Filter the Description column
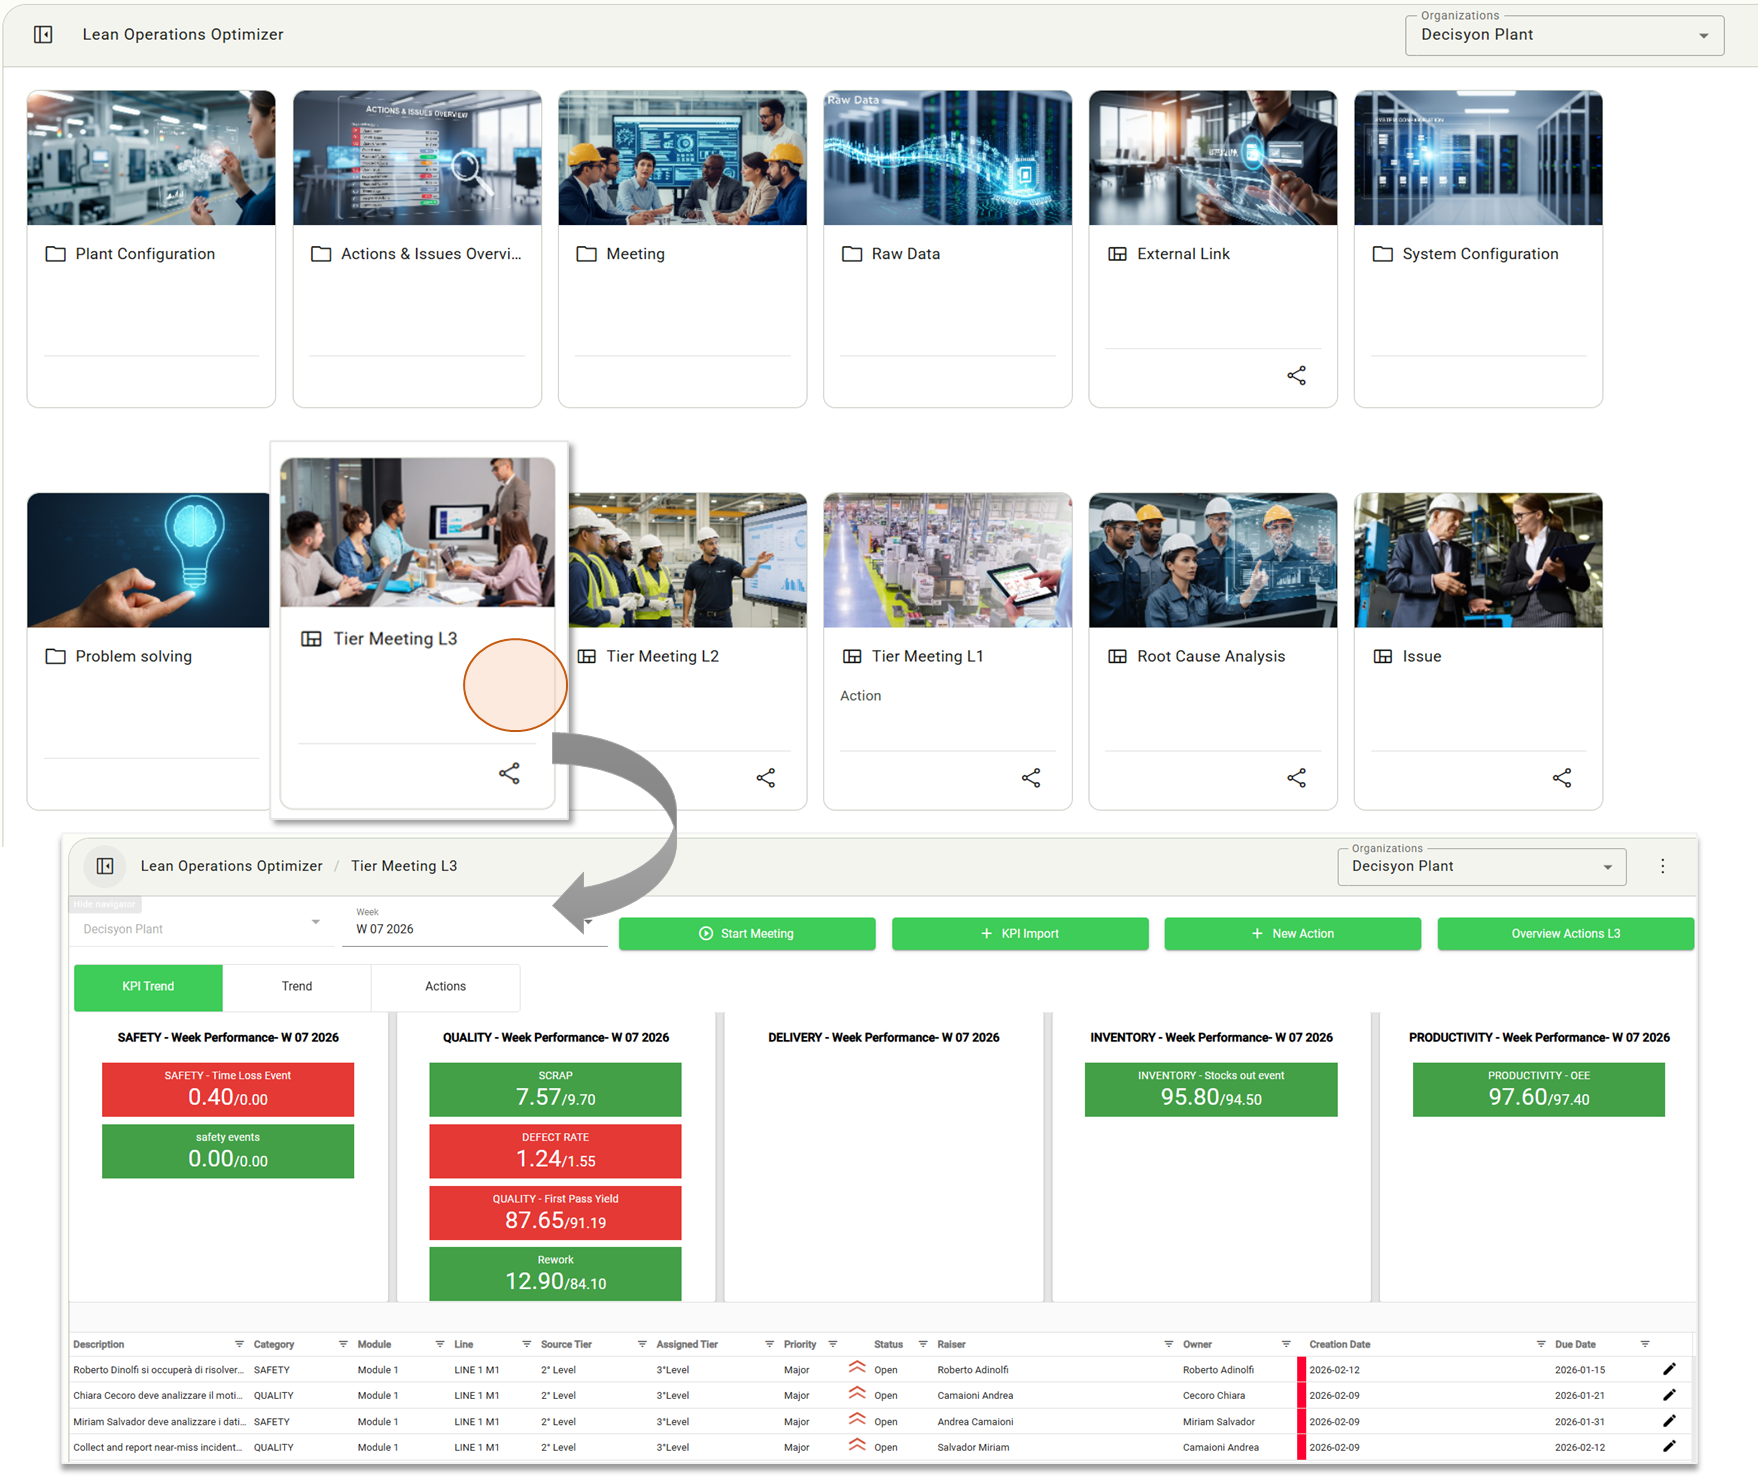 239,1344
